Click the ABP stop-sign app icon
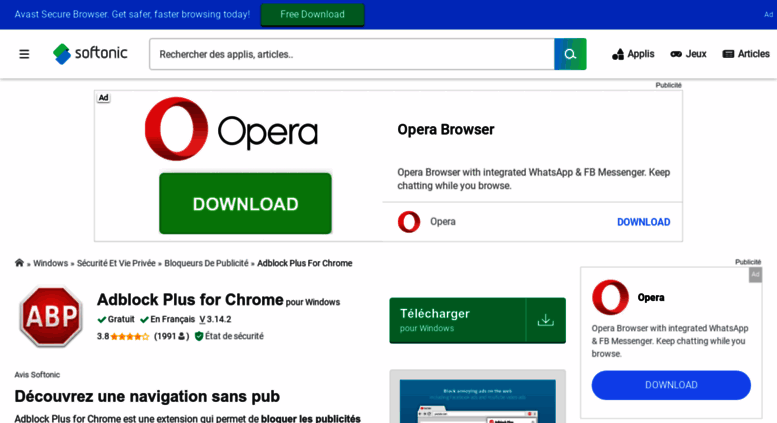Screen dimensions: 777x423 click(x=51, y=316)
